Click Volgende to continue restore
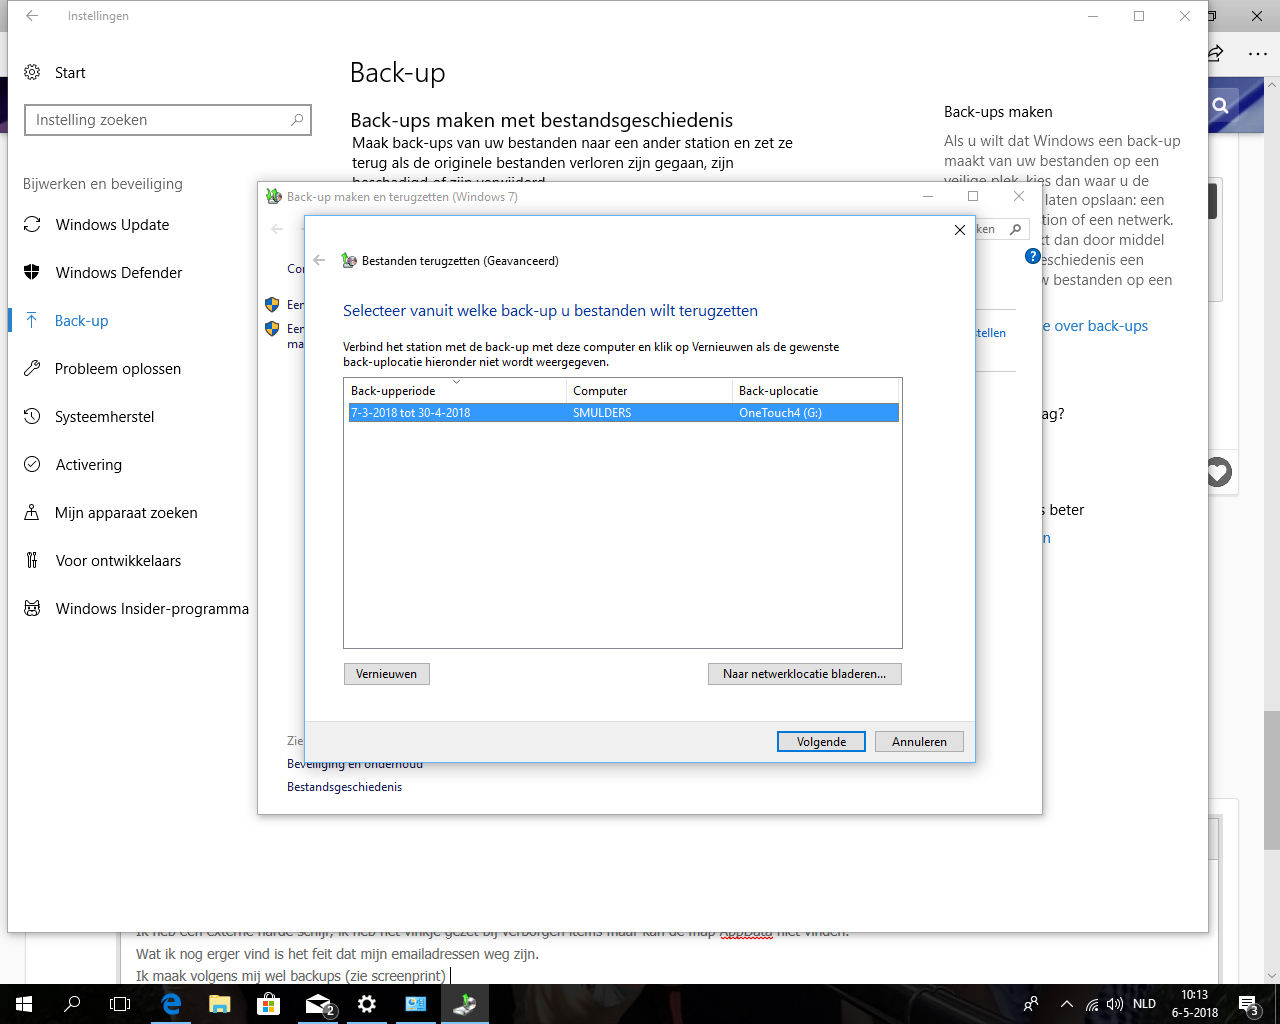 coord(821,742)
